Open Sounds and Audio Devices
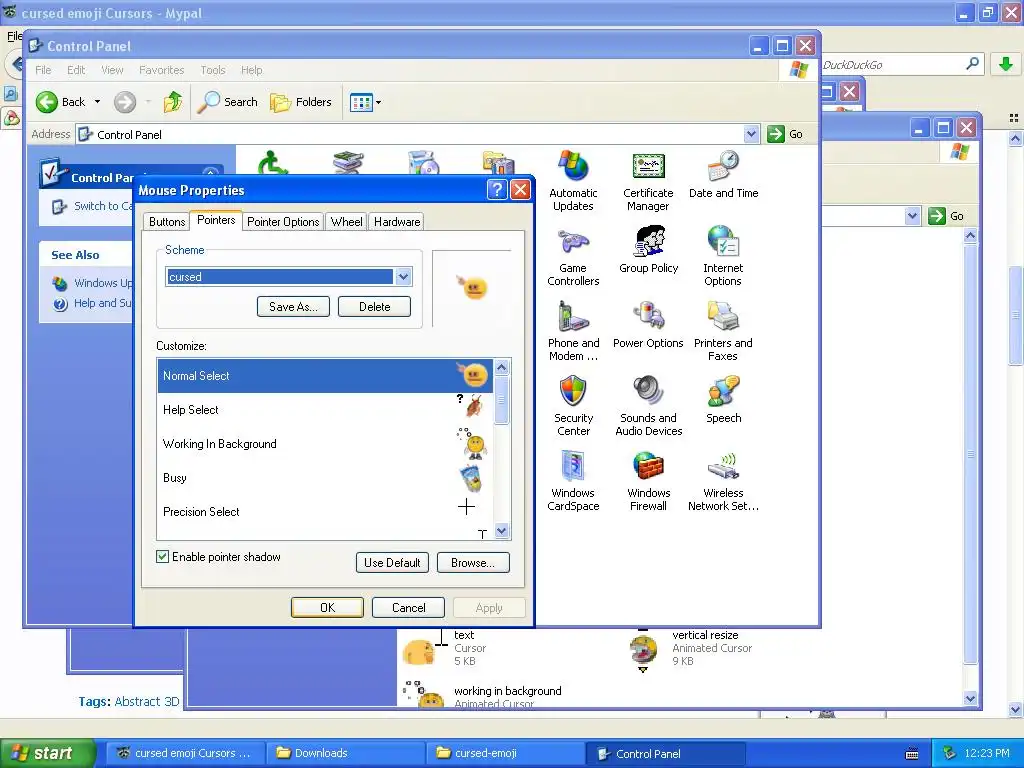This screenshot has width=1024, height=768. click(648, 406)
